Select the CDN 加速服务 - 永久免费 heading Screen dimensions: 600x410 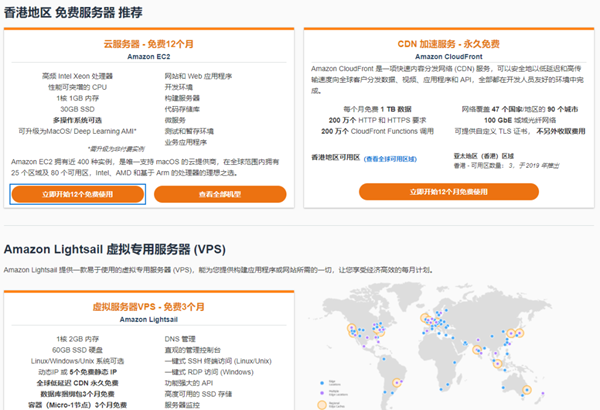pos(448,44)
